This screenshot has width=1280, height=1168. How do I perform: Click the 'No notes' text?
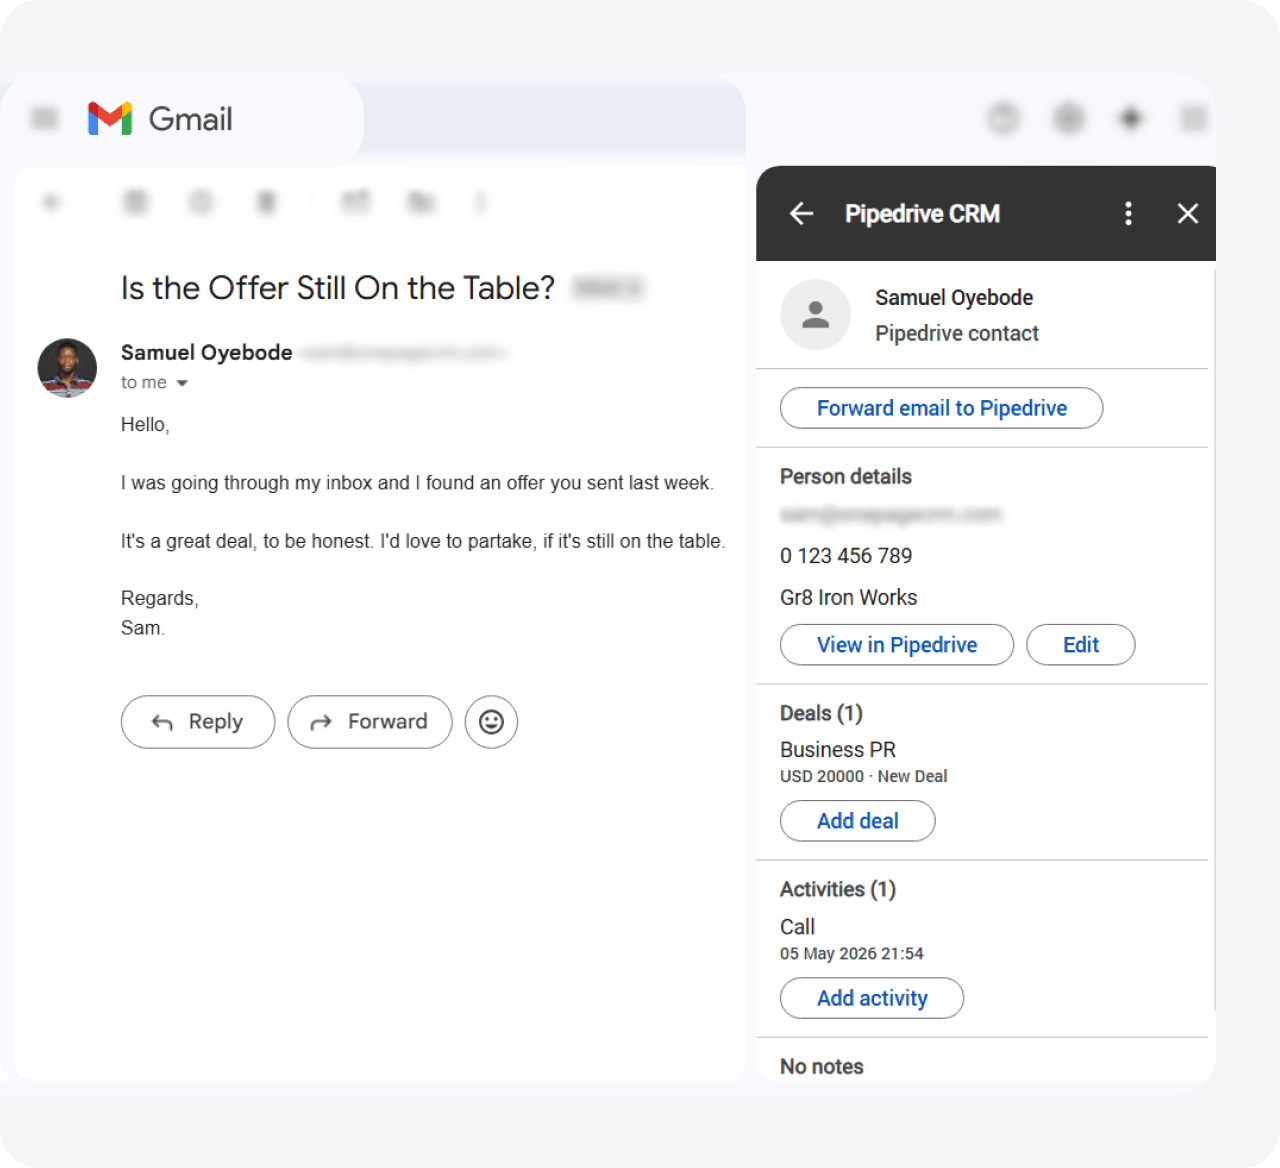822,1067
